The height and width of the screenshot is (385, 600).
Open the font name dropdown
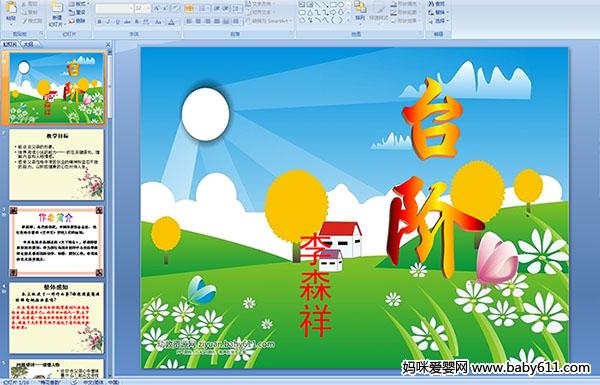click(x=131, y=8)
